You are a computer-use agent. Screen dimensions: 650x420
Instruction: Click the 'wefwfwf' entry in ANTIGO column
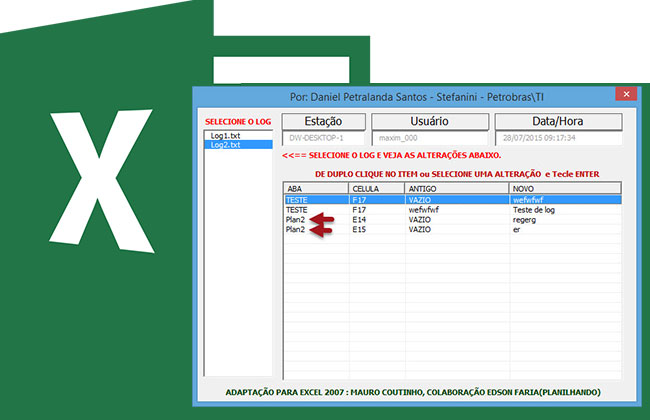[x=424, y=210]
